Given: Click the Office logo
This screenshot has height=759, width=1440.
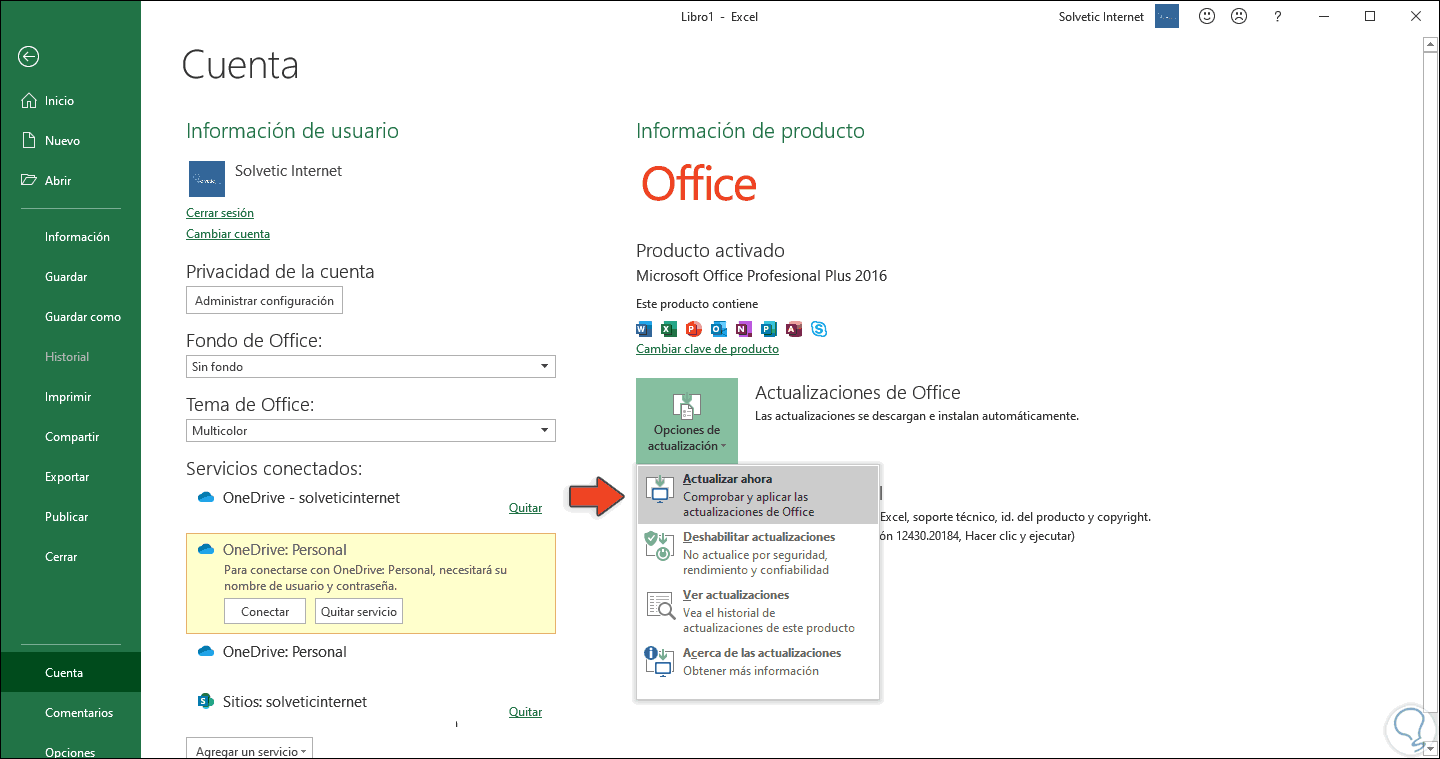Looking at the screenshot, I should 699,184.
